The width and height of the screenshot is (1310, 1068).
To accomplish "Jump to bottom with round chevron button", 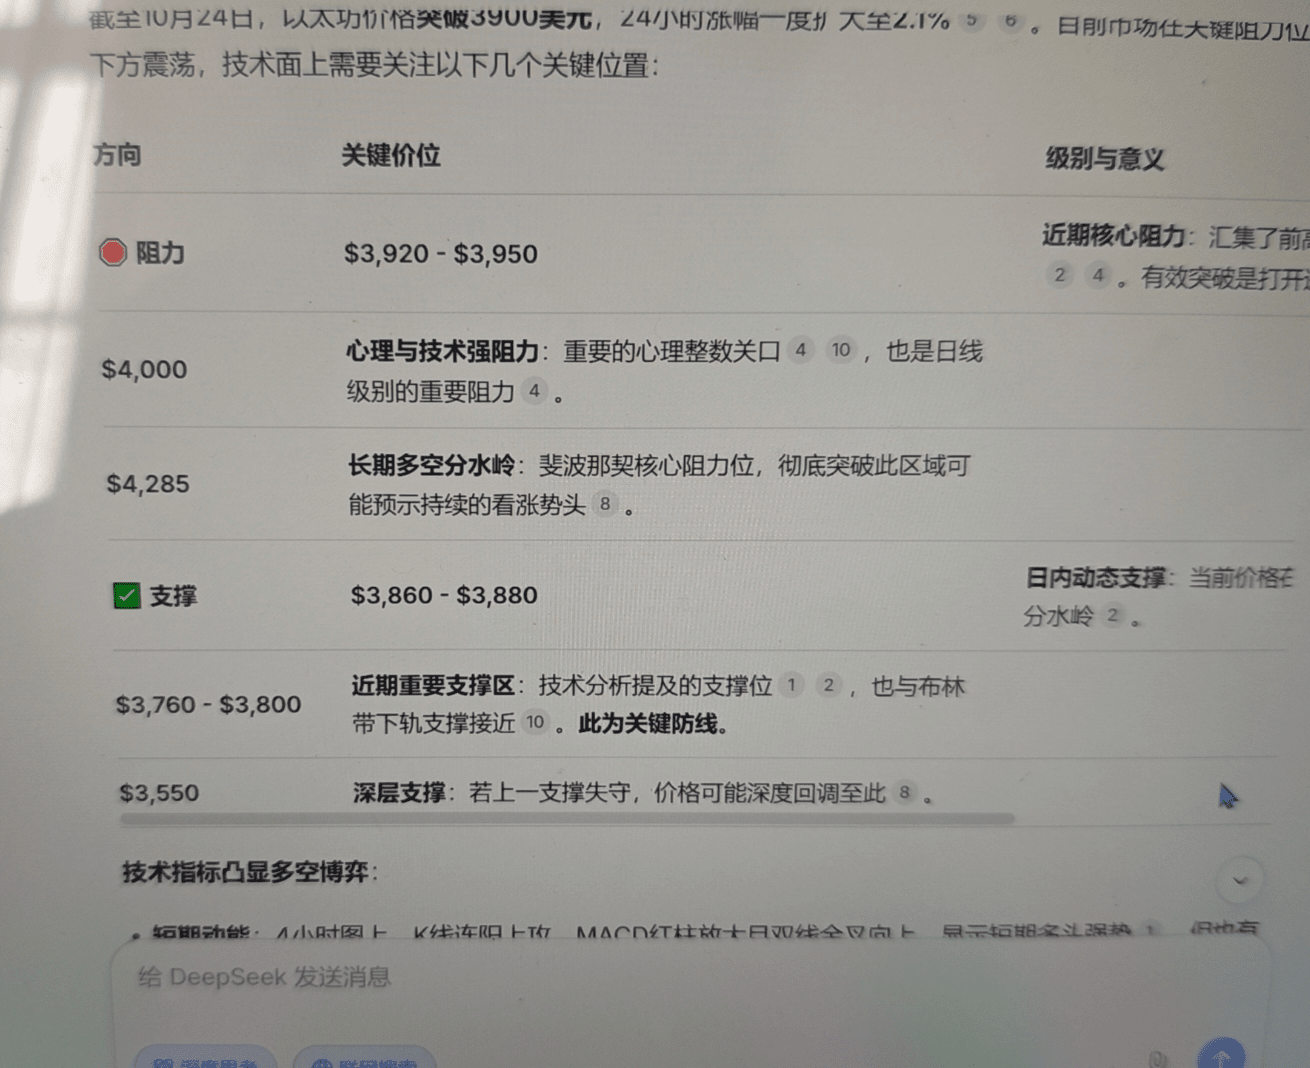I will point(1240,881).
